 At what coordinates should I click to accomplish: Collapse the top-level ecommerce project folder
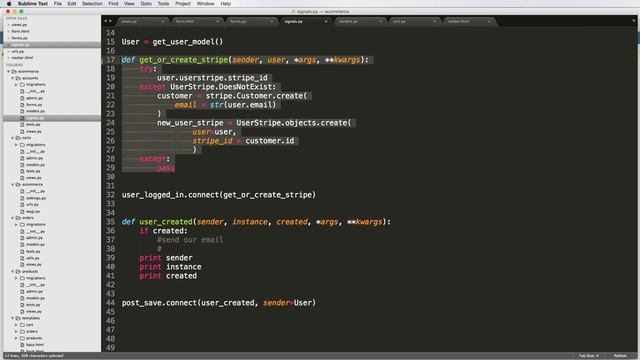9,71
